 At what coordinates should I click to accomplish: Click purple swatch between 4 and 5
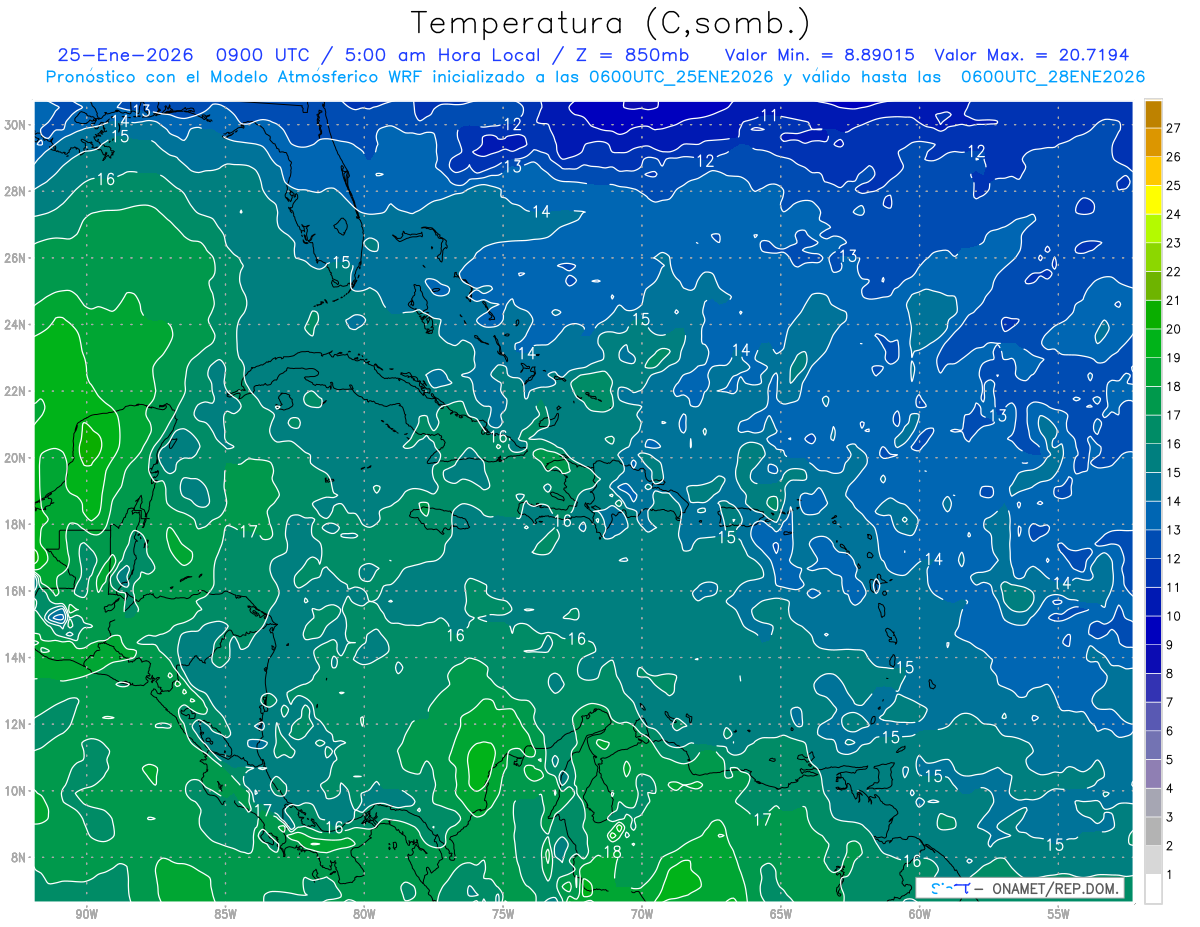click(x=1153, y=773)
